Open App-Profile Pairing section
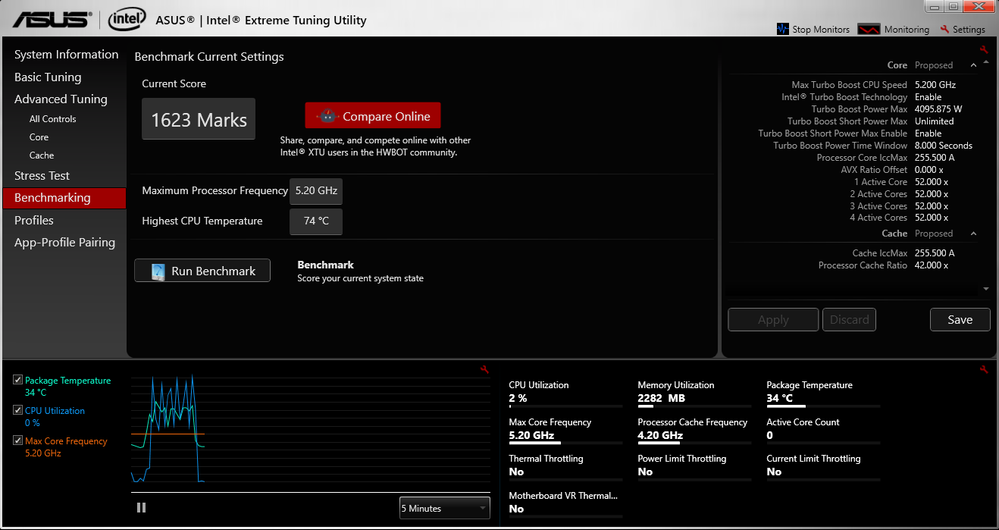Screen dimensions: 999x530 click(x=64, y=243)
